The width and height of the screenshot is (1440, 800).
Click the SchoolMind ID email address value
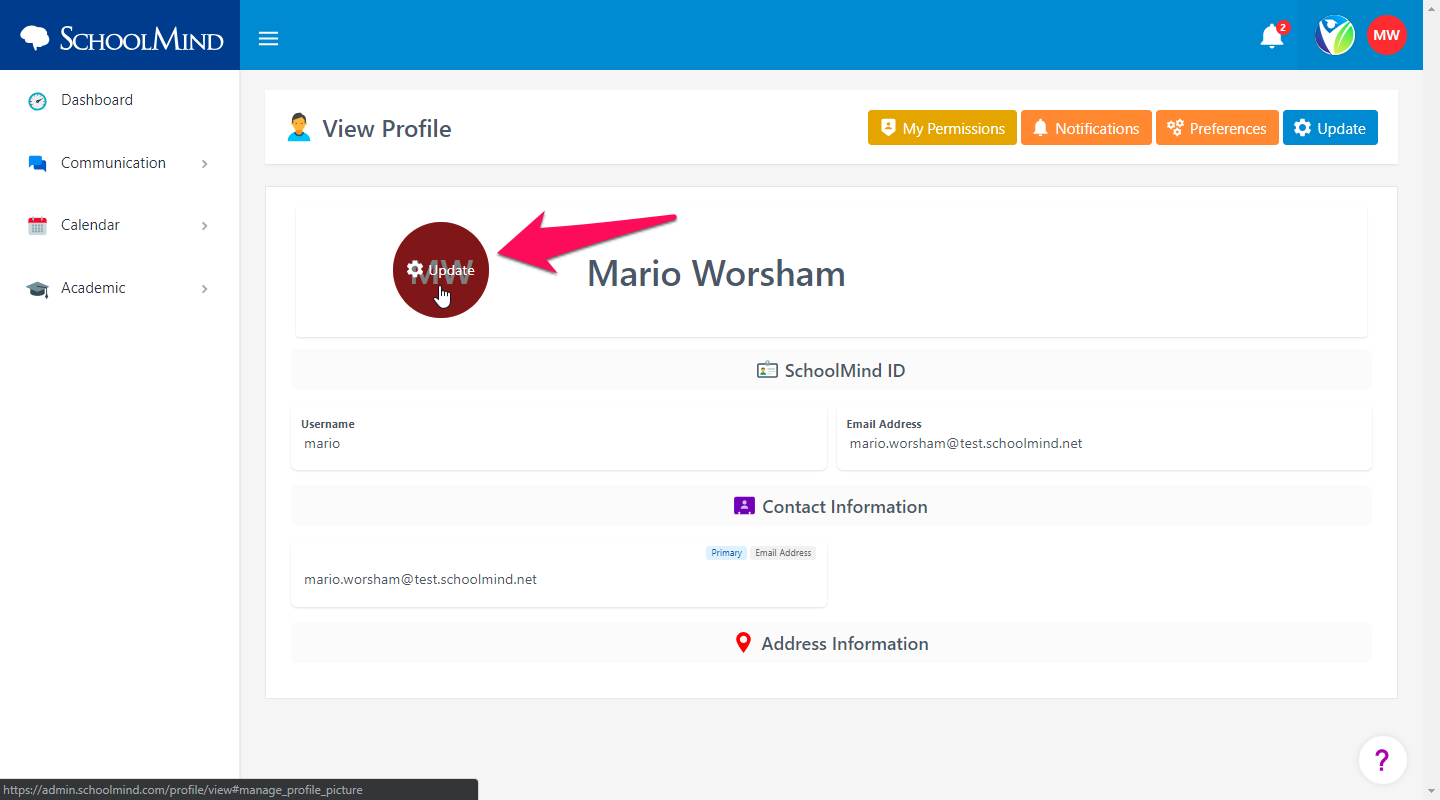(x=966, y=443)
